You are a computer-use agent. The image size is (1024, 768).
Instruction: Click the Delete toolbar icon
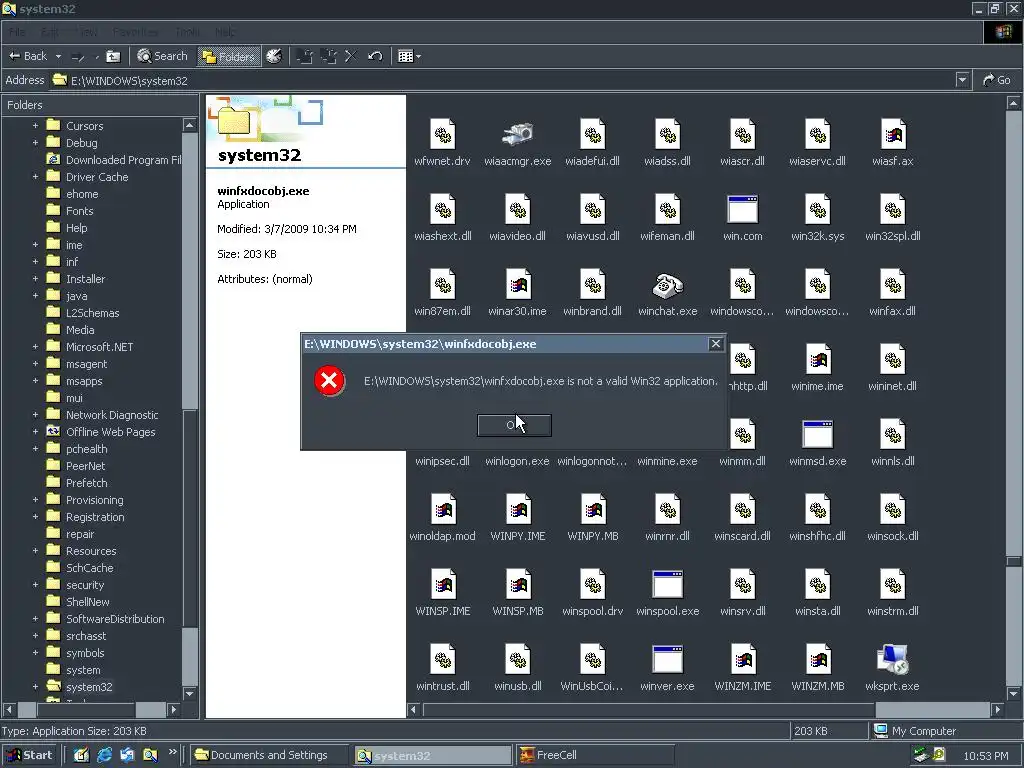coord(351,56)
